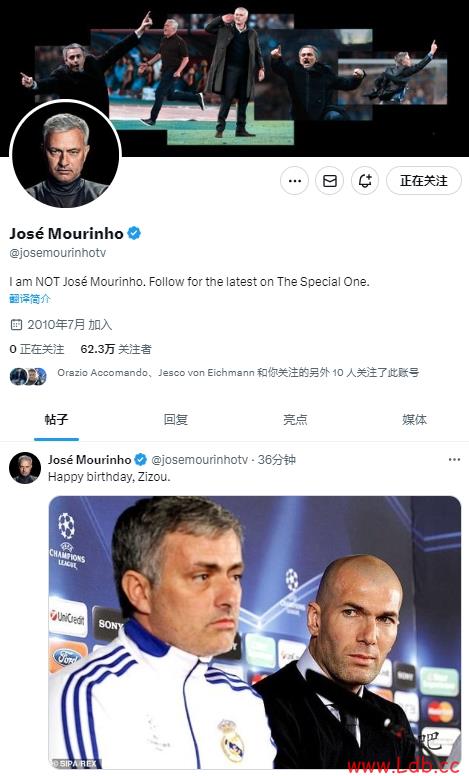Open the Champions League press conference photo
Image resolution: width=469 pixels, height=776 pixels.
255,632
